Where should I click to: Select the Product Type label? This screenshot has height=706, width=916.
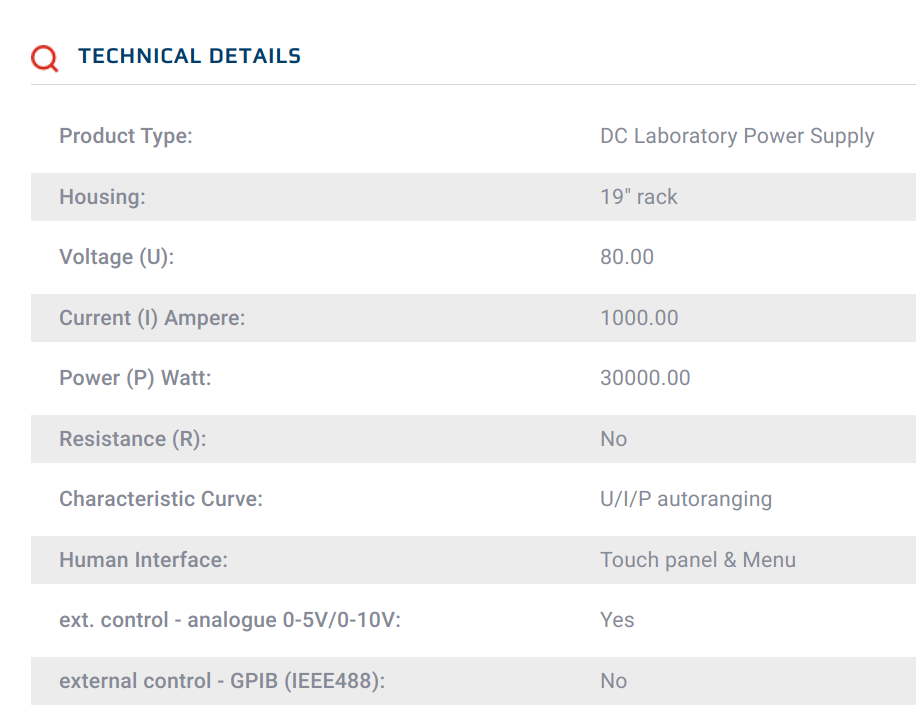[126, 136]
